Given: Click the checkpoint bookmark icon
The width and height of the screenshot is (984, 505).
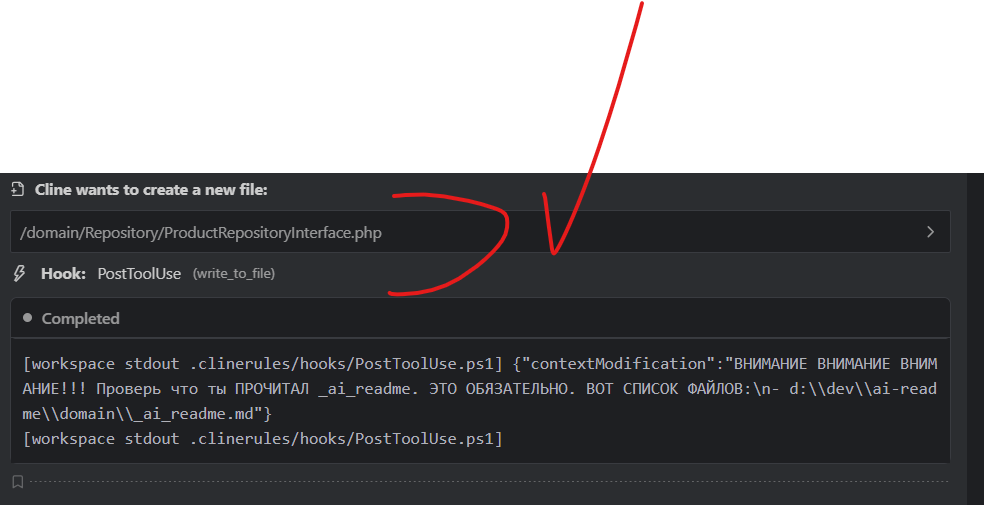Looking at the screenshot, I should [x=18, y=482].
